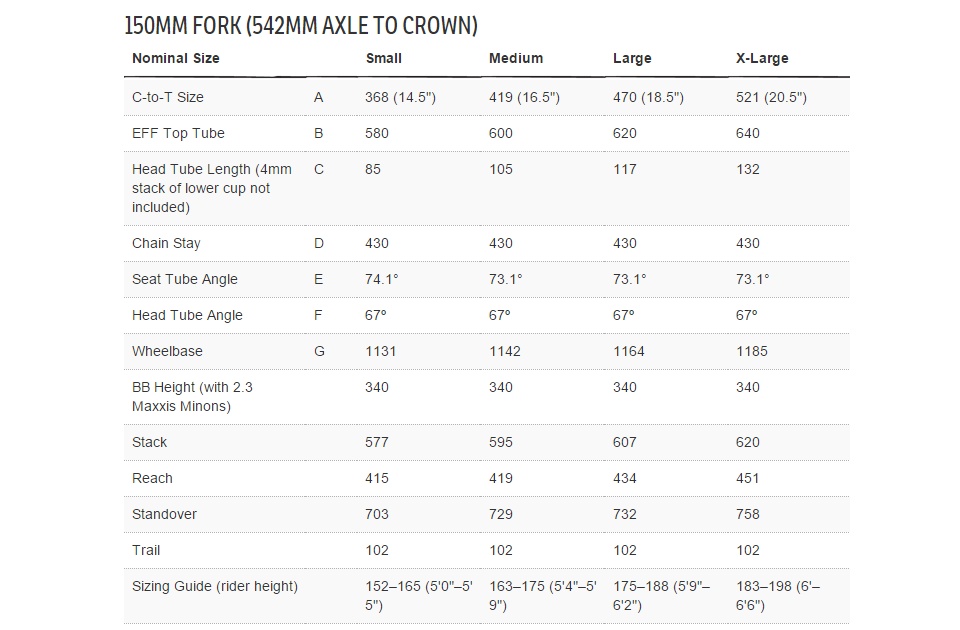960x630 pixels.
Task: Click the EFF Top Tube row label
Action: (x=178, y=133)
